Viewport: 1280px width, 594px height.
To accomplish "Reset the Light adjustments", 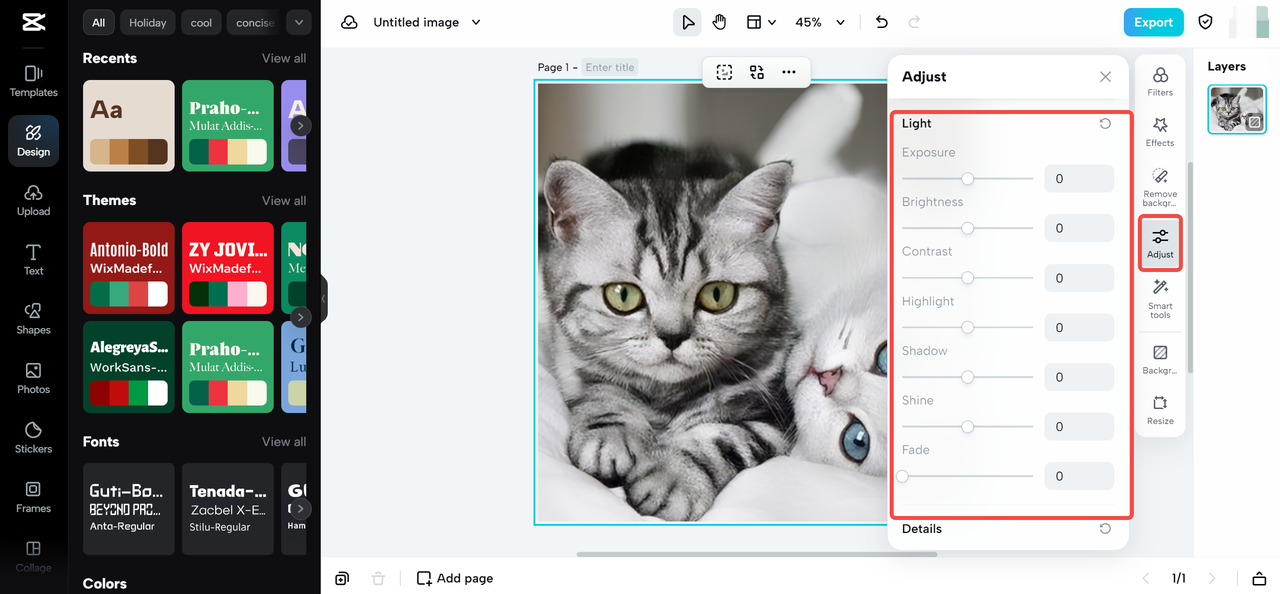I will (1105, 124).
